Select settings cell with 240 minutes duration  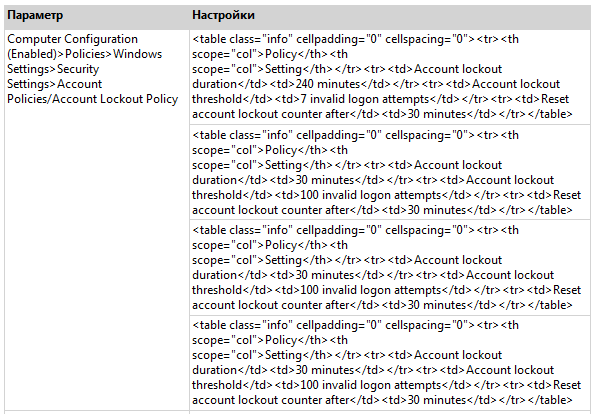coord(390,77)
